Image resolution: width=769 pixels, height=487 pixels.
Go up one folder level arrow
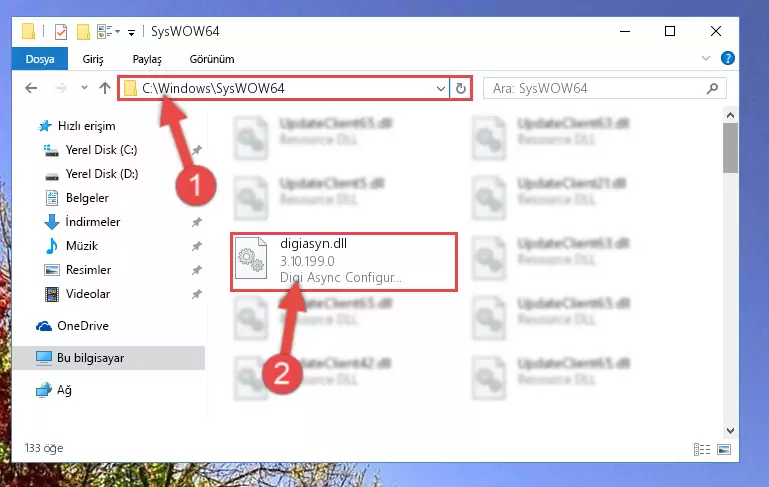pos(104,88)
